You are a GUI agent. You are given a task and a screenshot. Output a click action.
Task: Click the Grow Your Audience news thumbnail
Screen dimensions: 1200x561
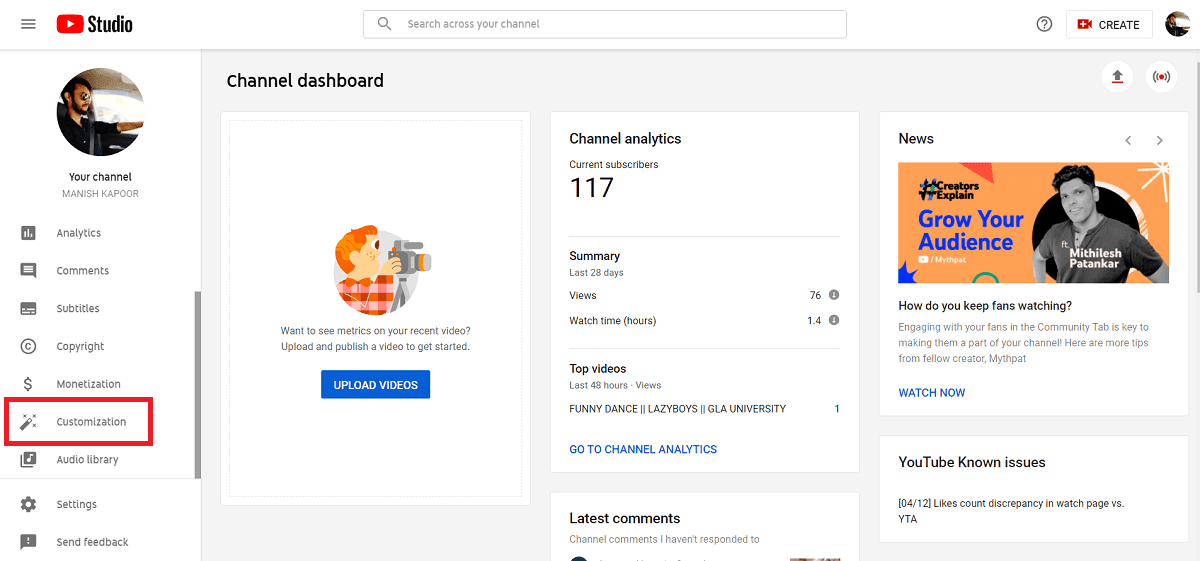pos(1033,222)
